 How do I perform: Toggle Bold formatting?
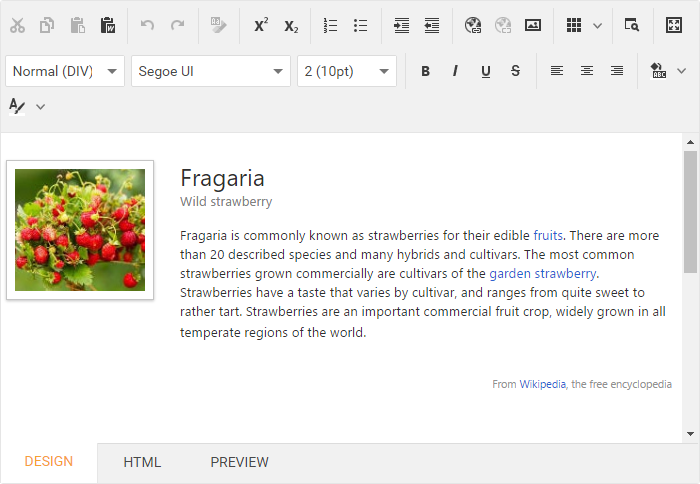tap(425, 71)
